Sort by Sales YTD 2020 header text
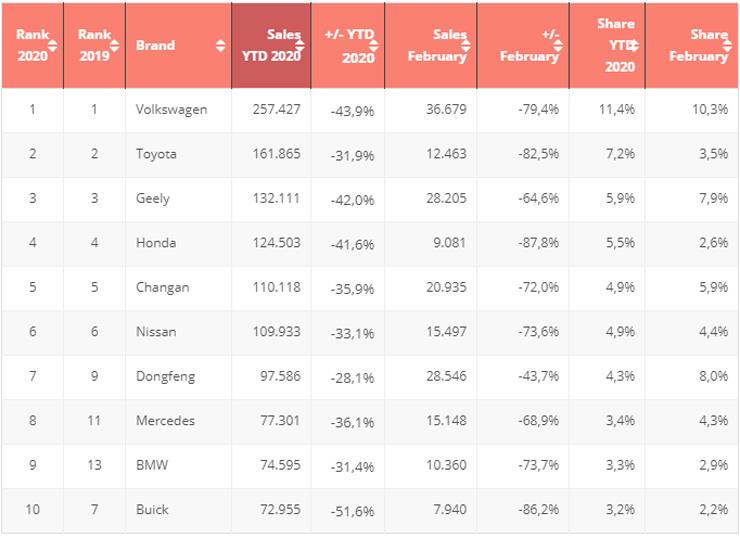The width and height of the screenshot is (740, 538). 270,46
